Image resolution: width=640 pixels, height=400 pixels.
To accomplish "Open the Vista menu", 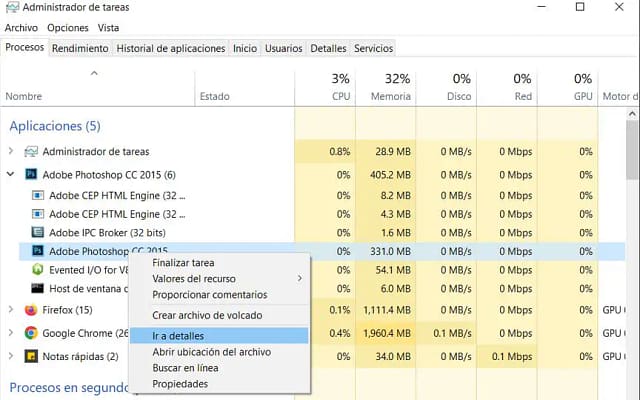I will (108, 28).
